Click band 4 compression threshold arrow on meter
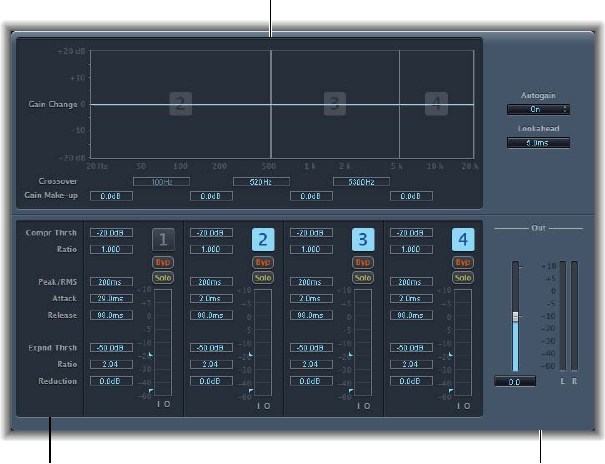605x464 pixels. tap(451, 355)
